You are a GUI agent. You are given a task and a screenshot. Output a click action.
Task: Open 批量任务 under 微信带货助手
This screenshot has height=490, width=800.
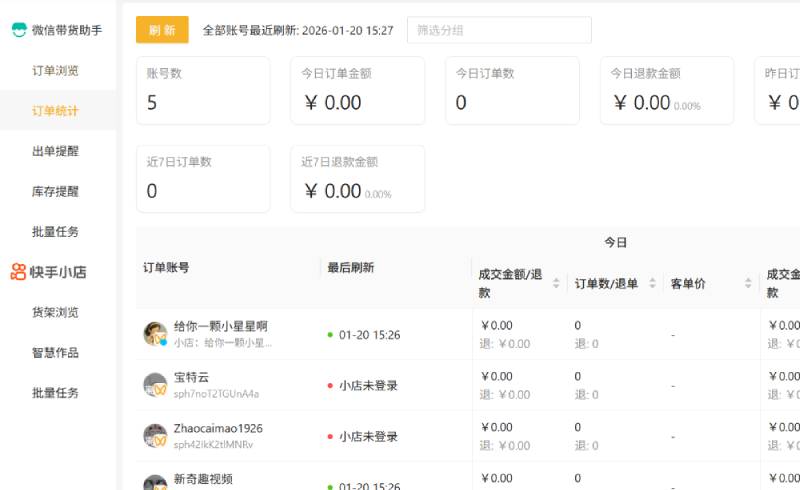click(55, 231)
